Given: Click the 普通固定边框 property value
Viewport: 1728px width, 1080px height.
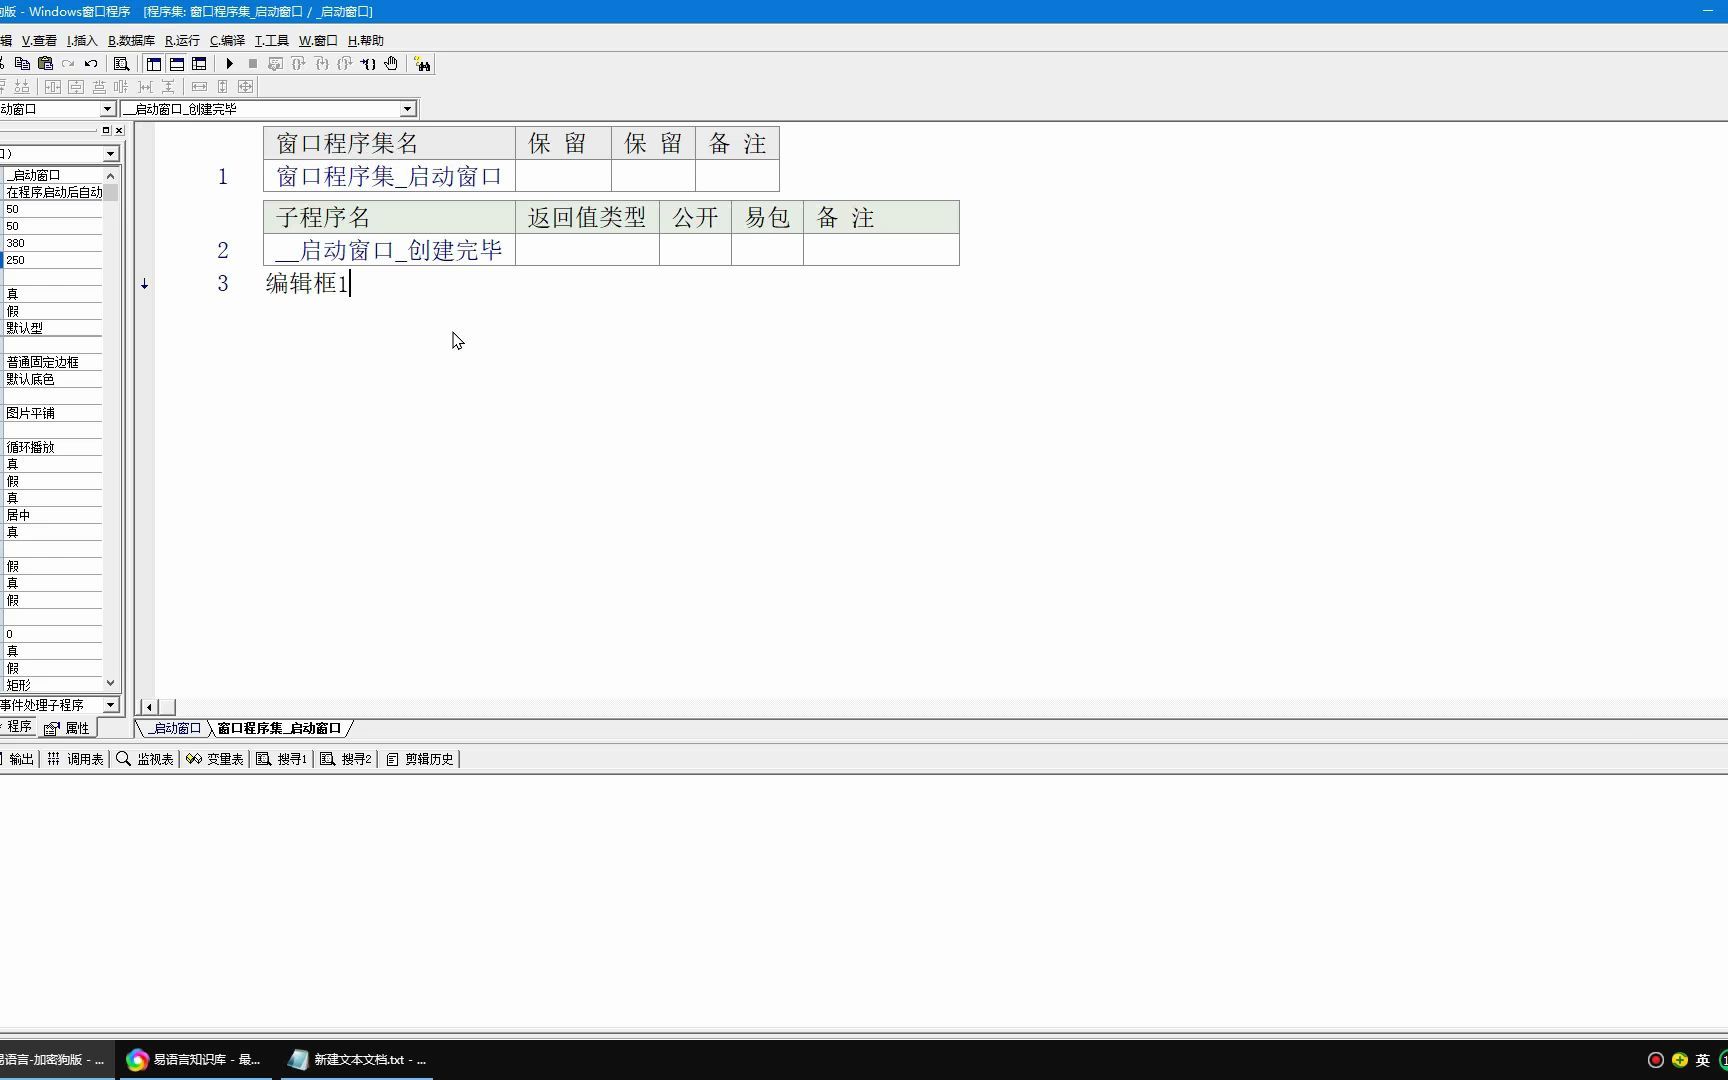Looking at the screenshot, I should point(53,362).
